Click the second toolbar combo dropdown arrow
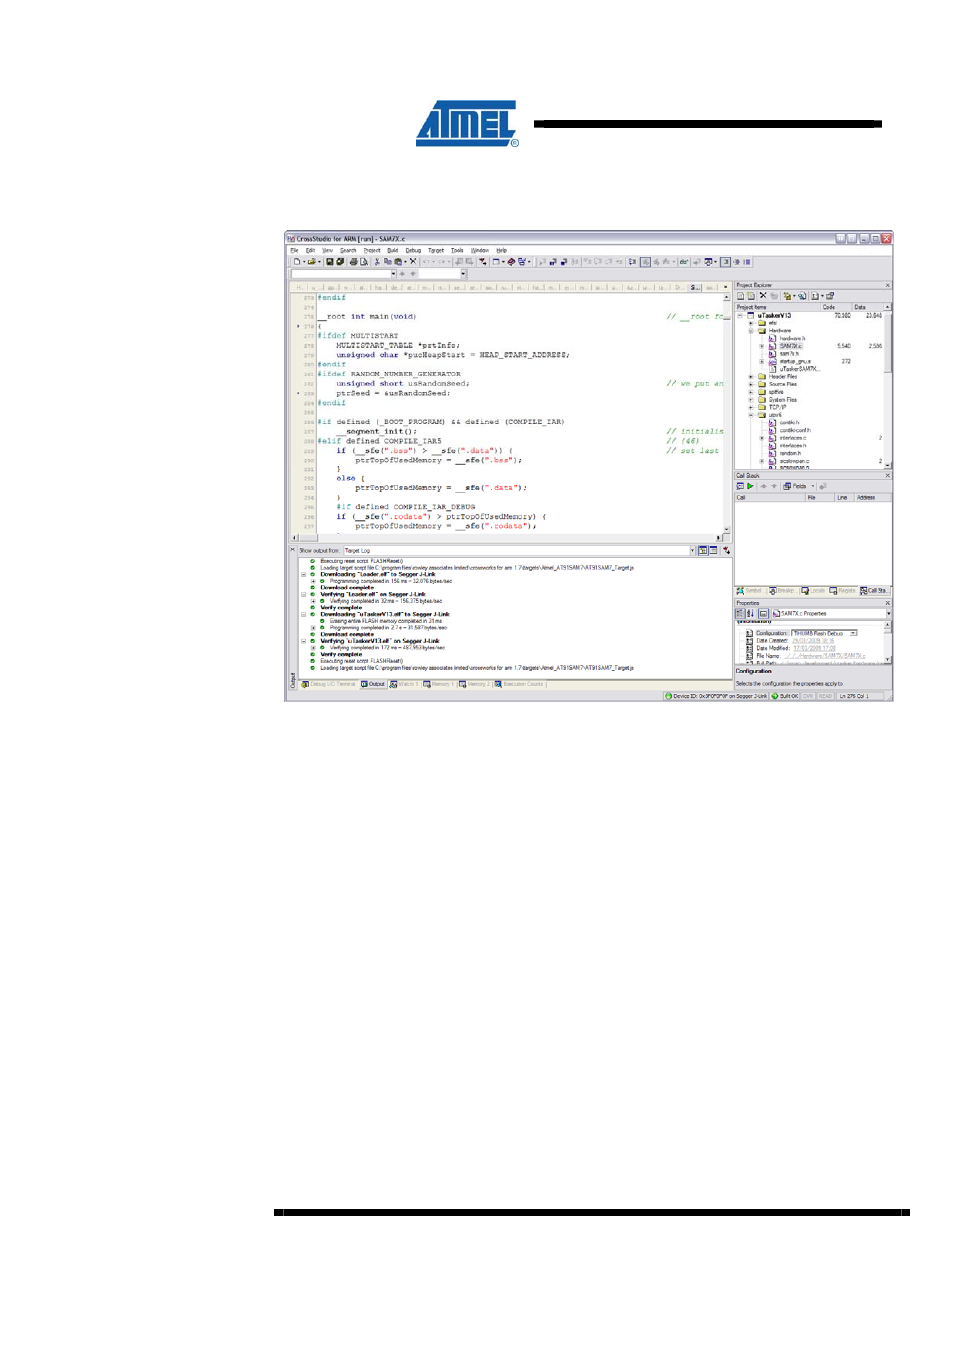 (463, 274)
